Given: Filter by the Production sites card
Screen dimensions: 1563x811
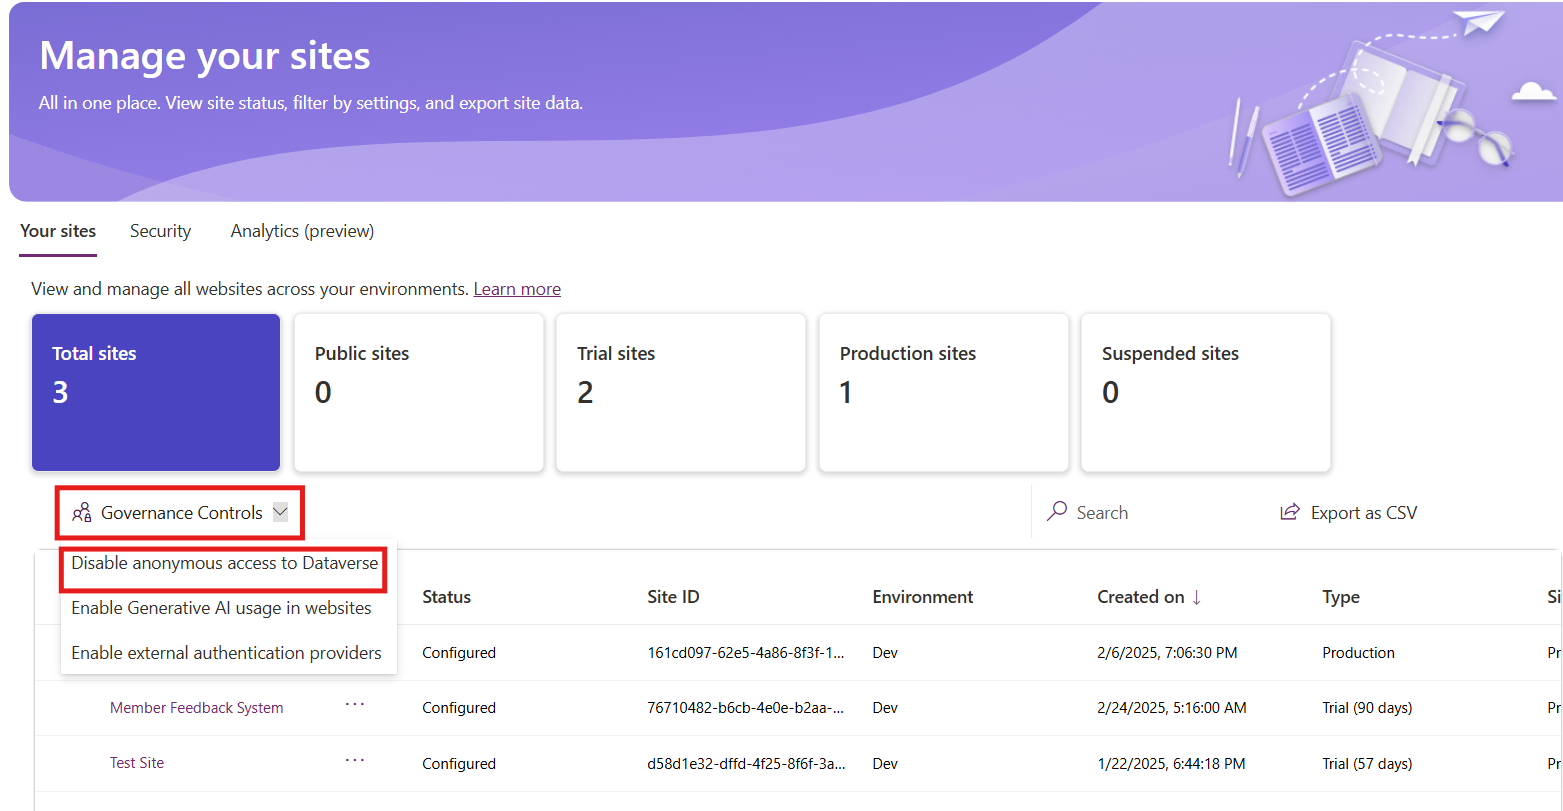Looking at the screenshot, I should click(x=943, y=392).
